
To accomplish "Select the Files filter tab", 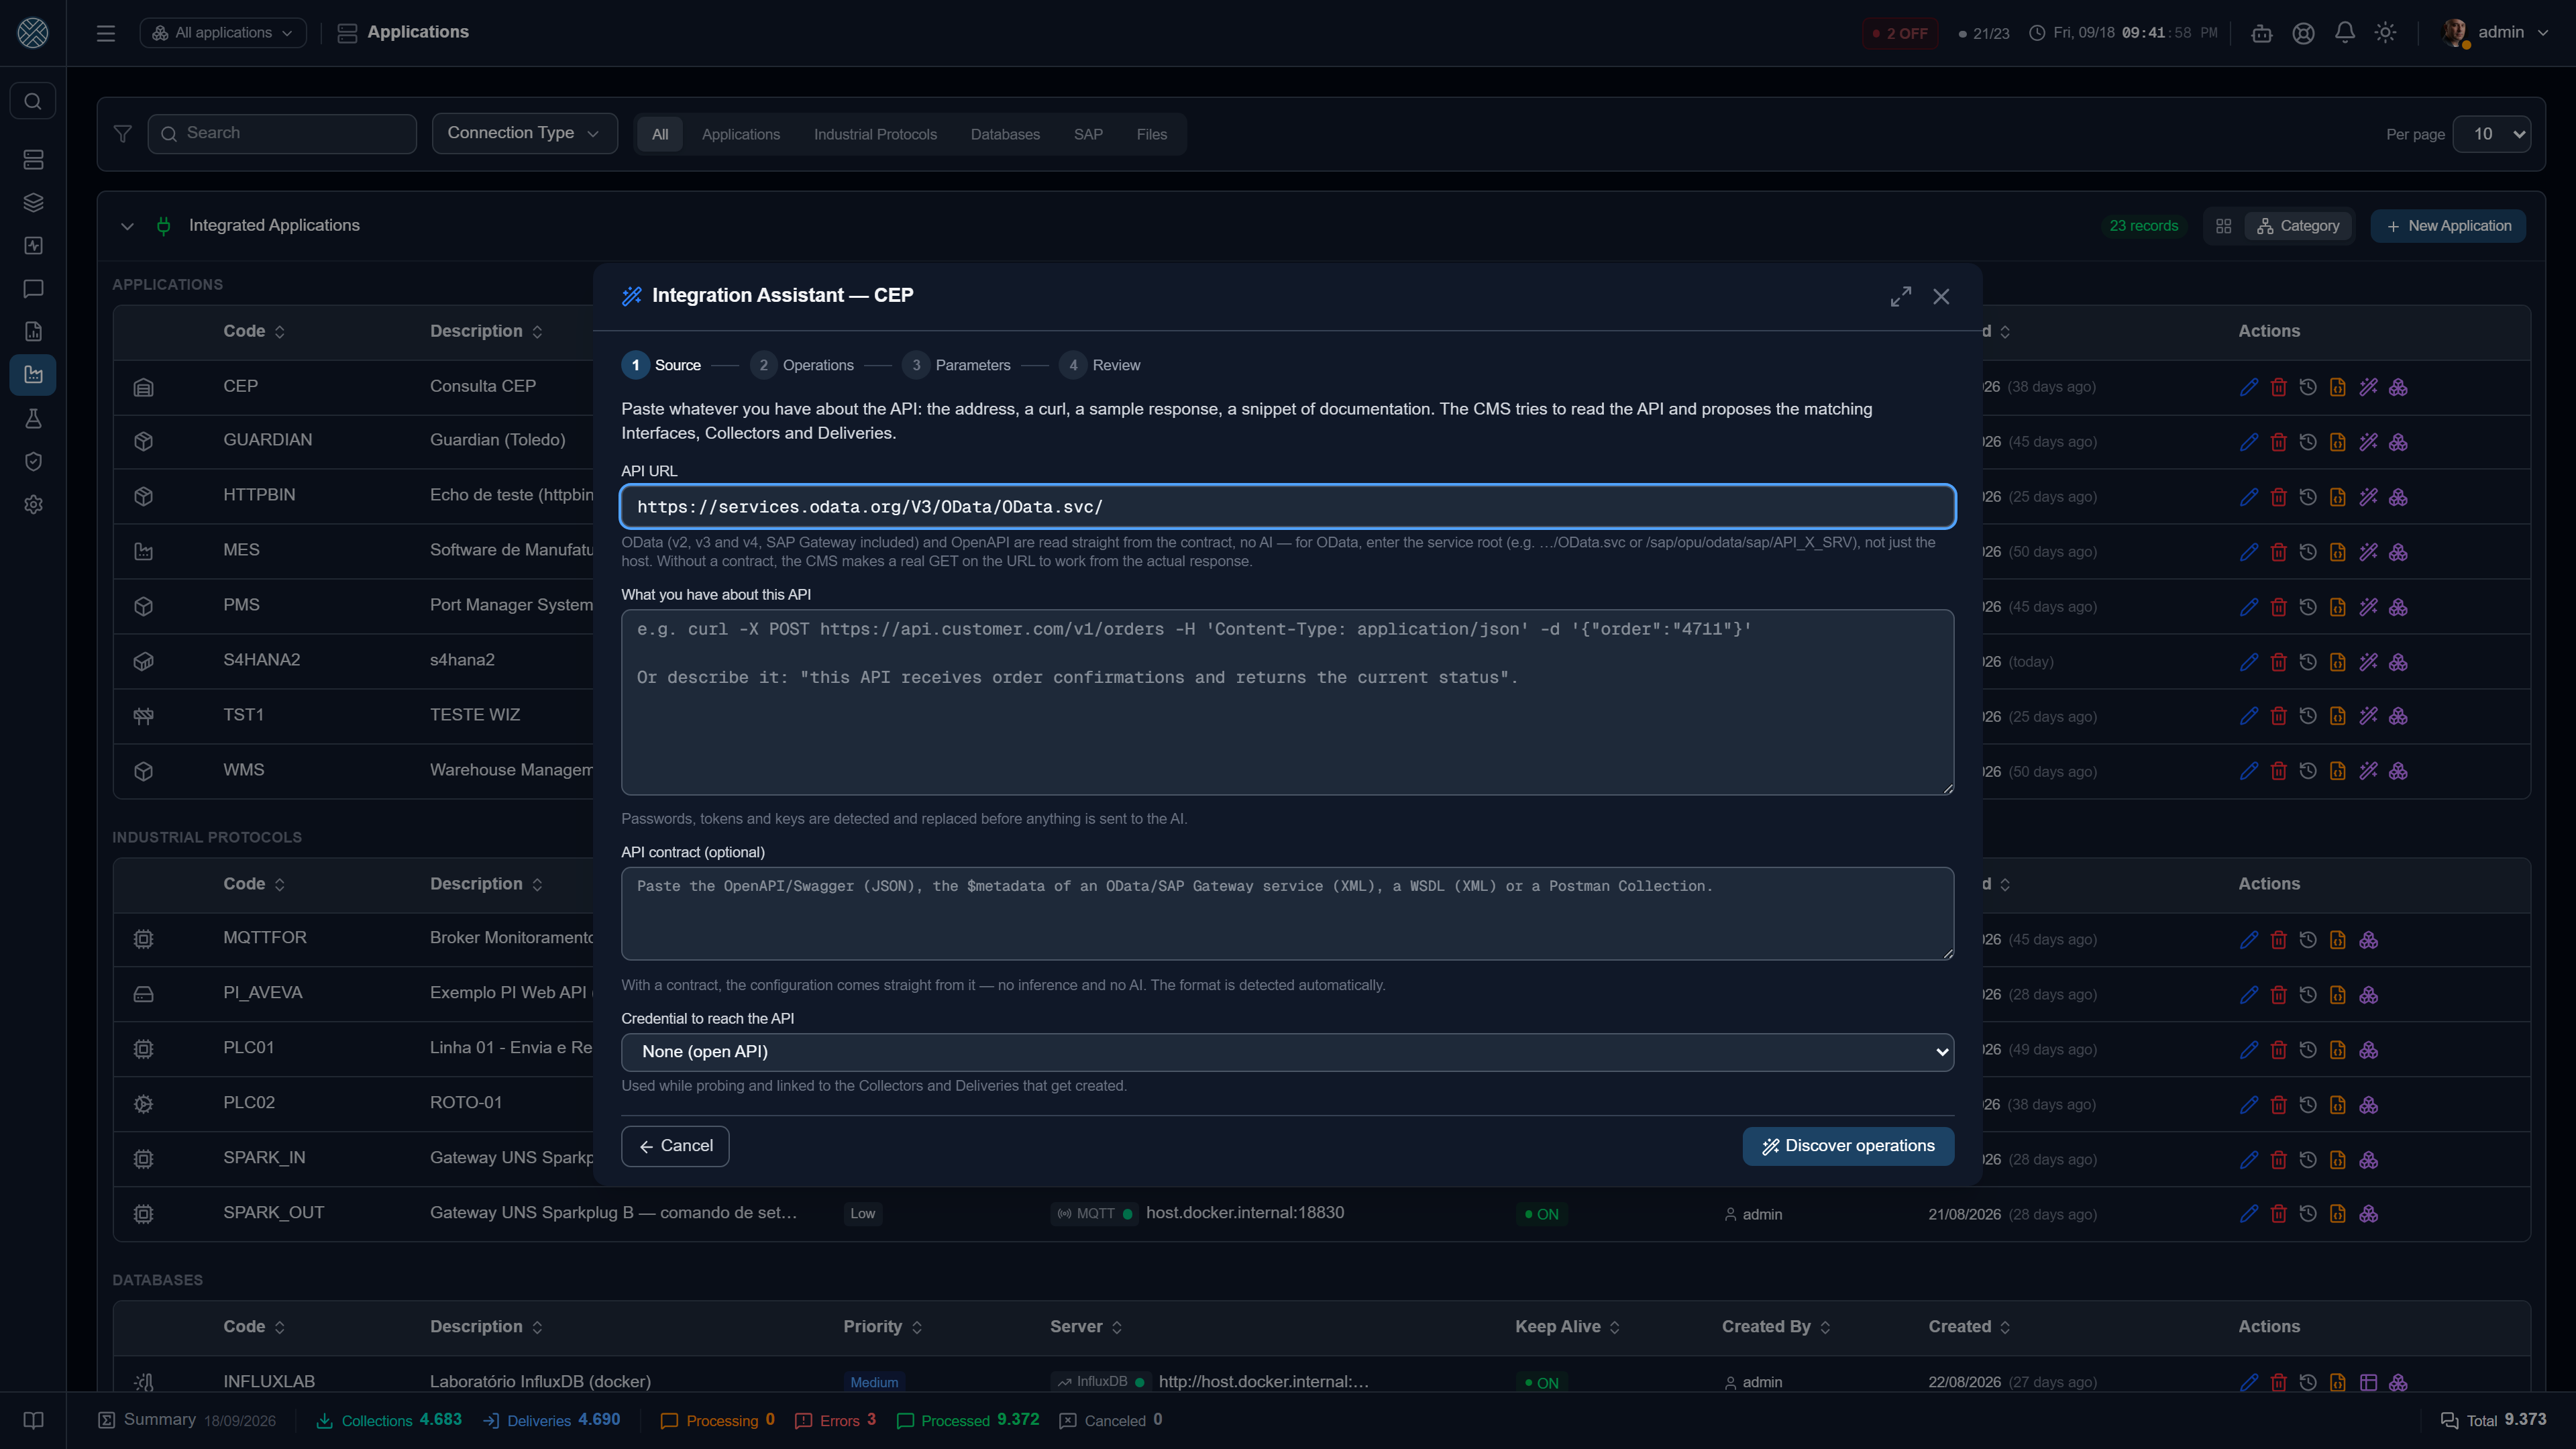I will pos(1151,134).
